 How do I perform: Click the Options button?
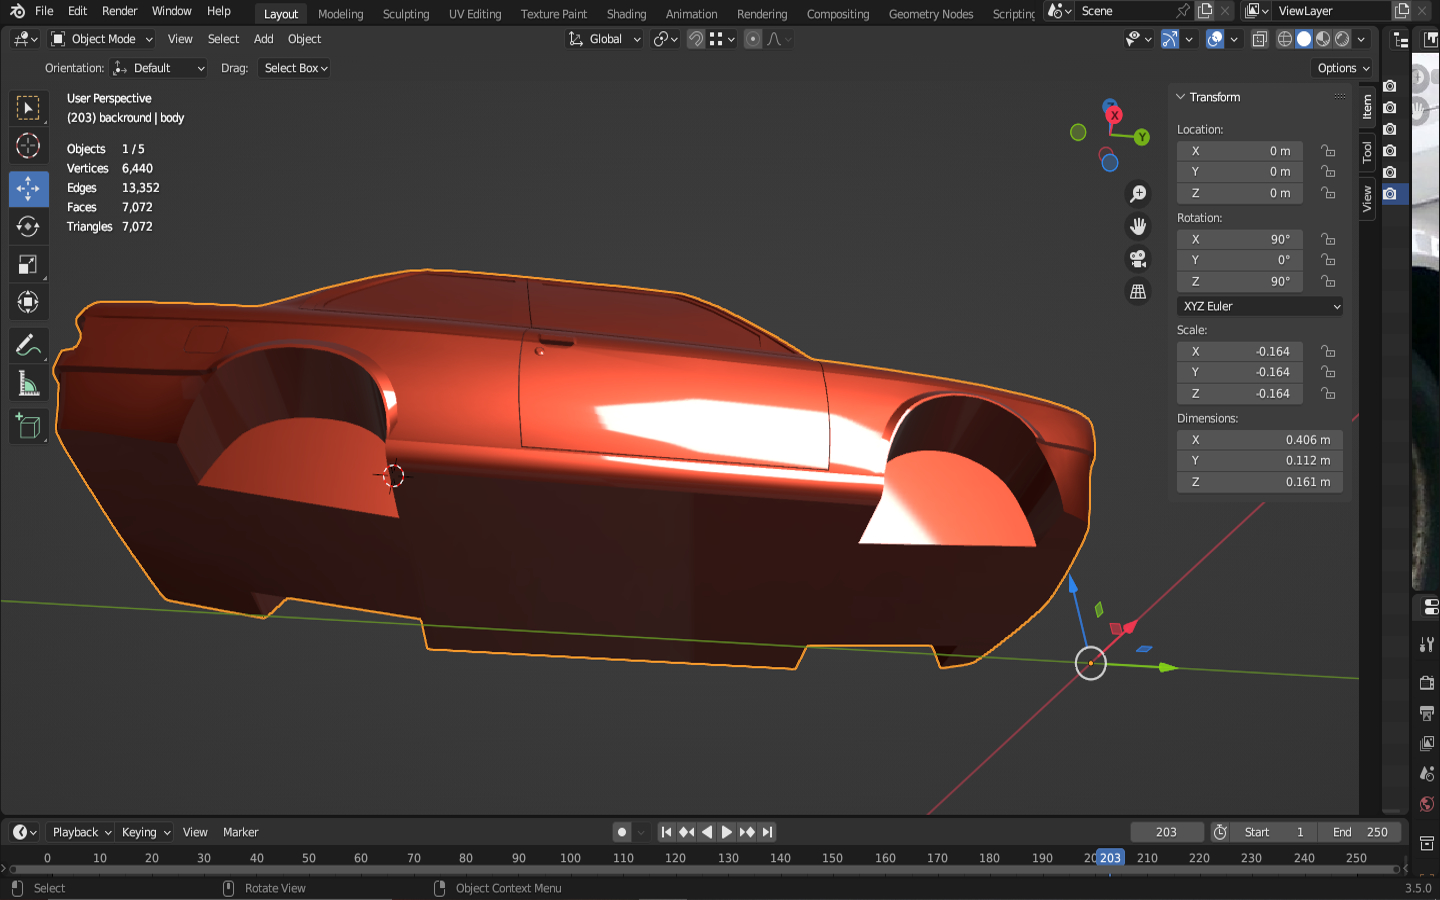coord(1343,68)
